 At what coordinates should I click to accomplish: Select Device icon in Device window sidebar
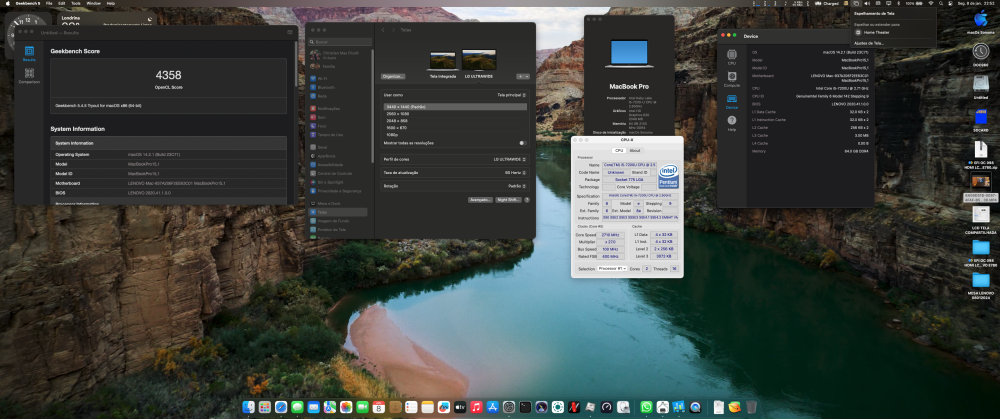pyautogui.click(x=732, y=101)
